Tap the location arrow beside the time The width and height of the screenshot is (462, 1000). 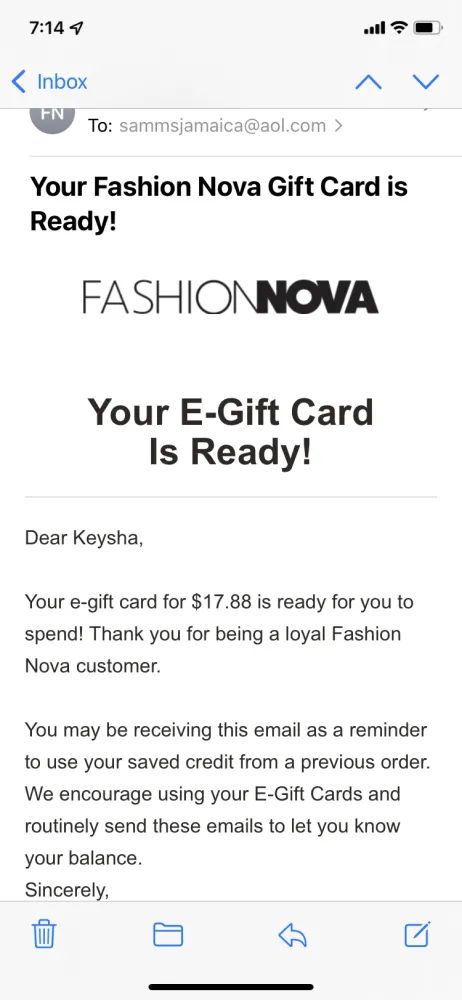coord(79,28)
